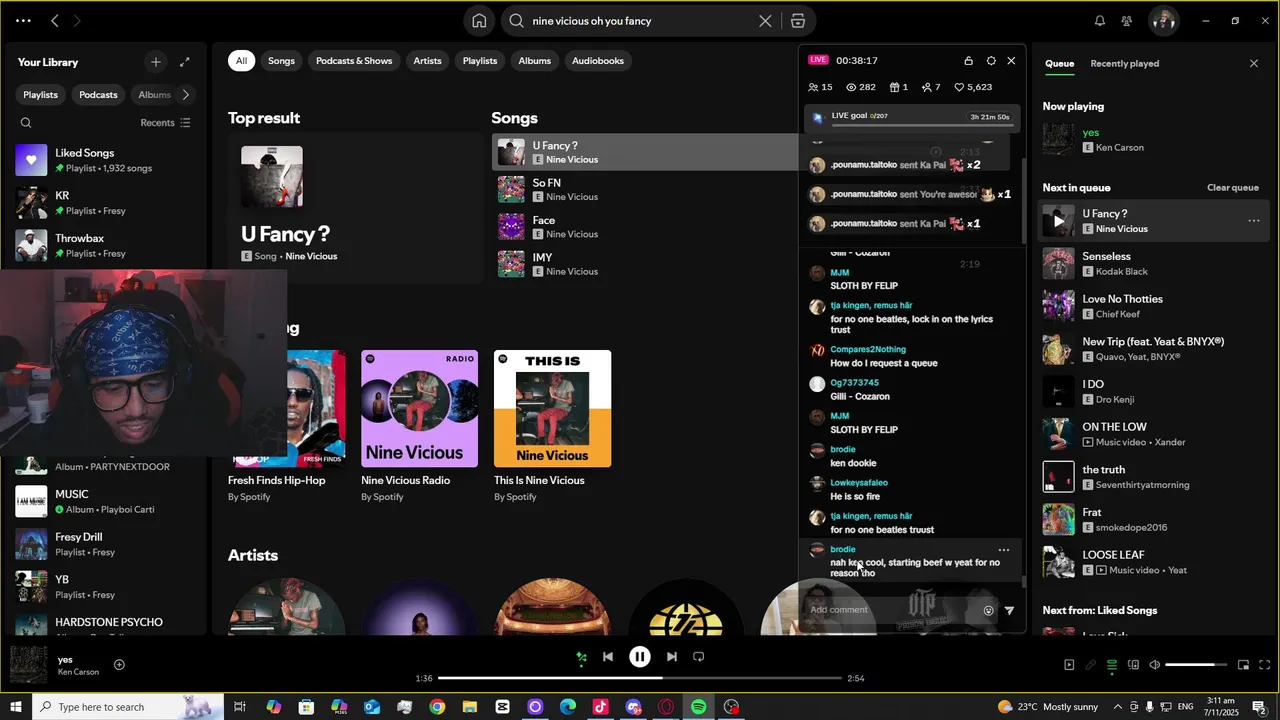Screen dimensions: 1280x720
Task: Select Podcasts & Shows filter
Action: (x=354, y=61)
